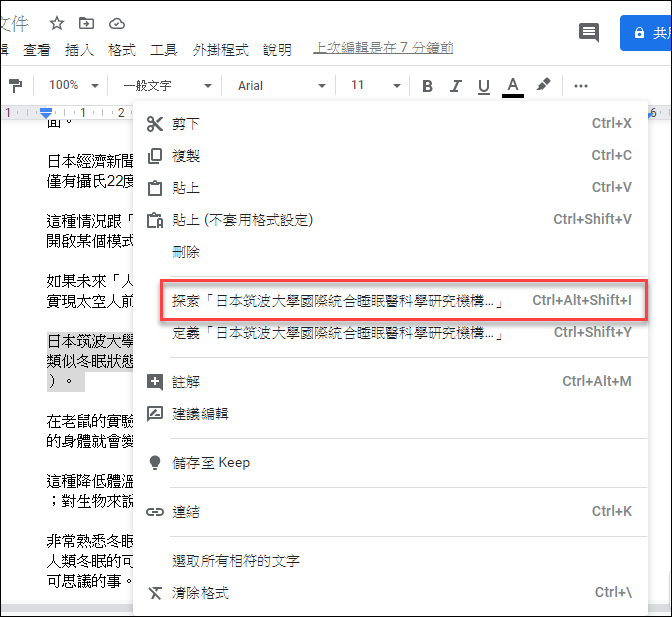Open the 格式 menu
This screenshot has height=617, width=672.
pos(122,50)
